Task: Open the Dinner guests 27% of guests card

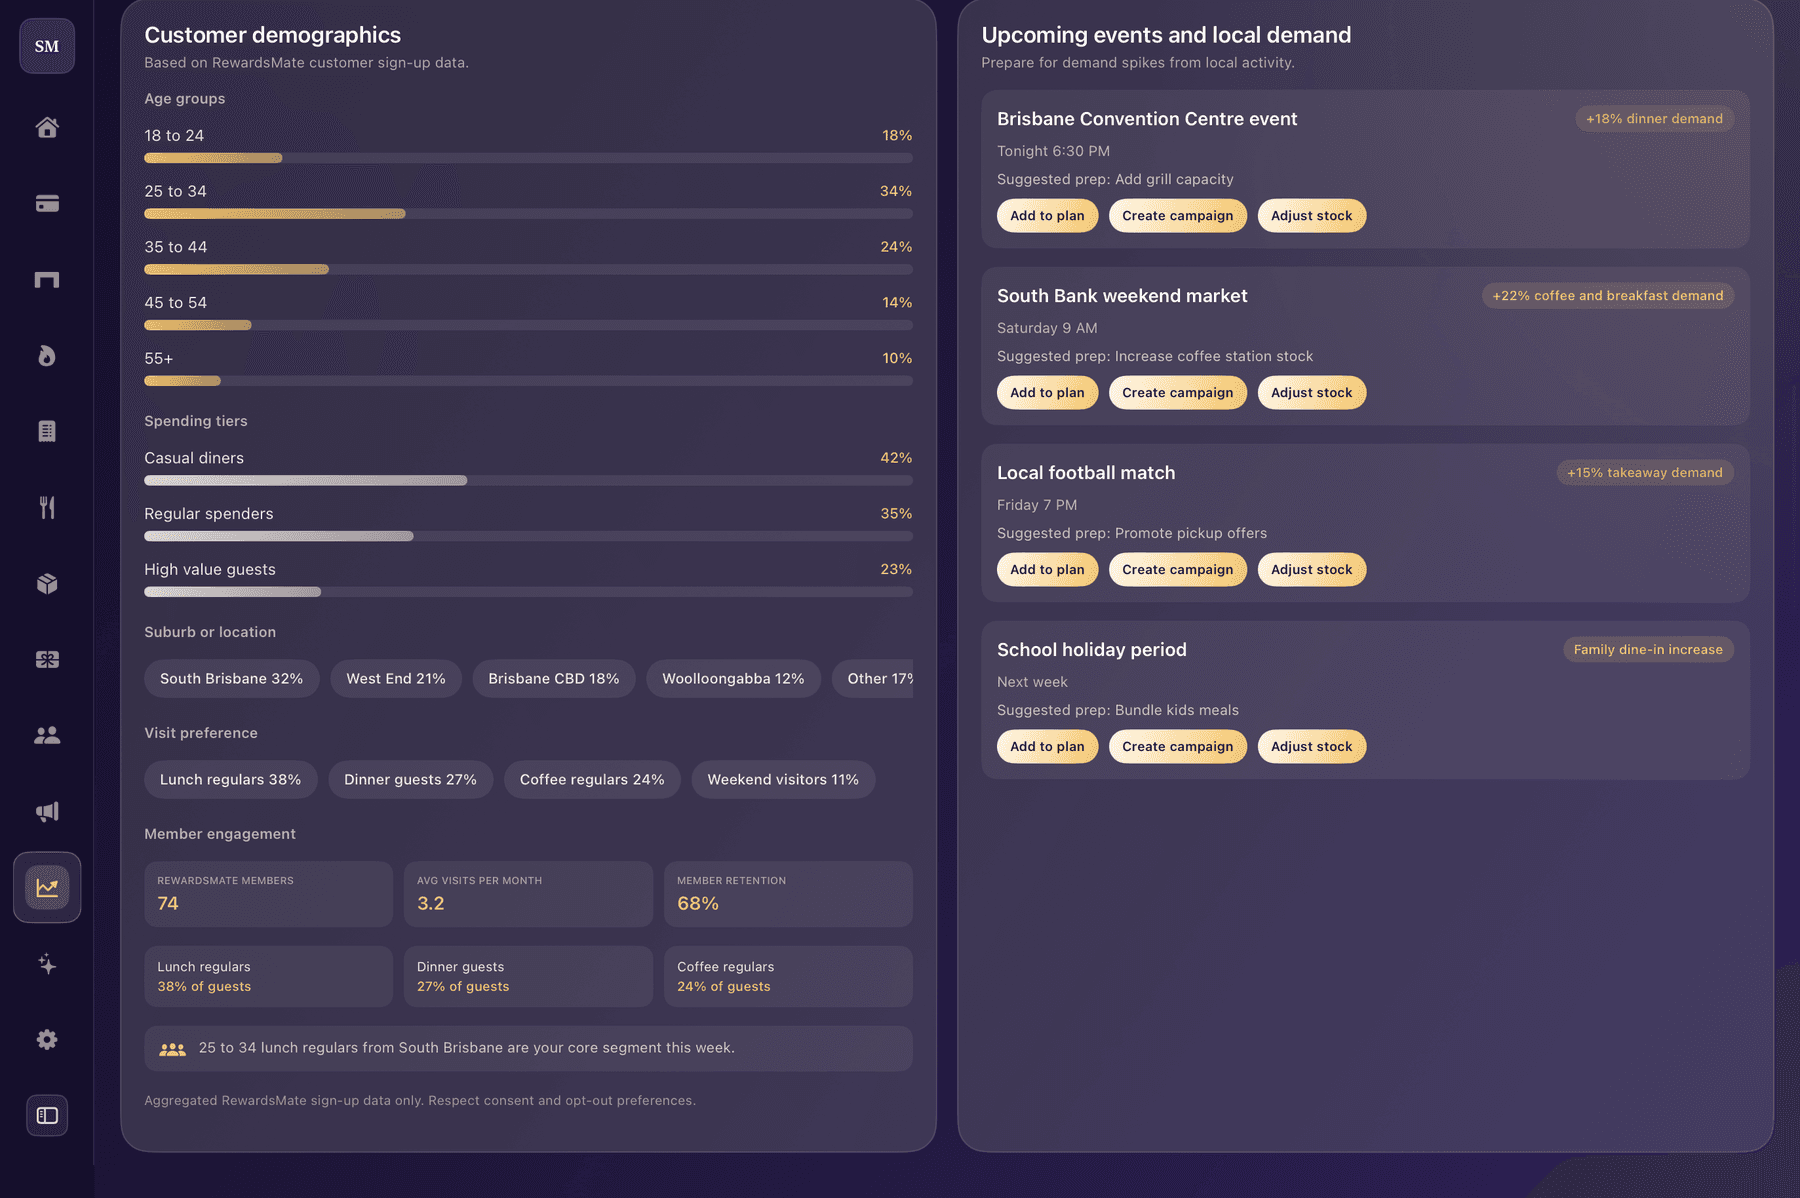Action: (x=528, y=977)
